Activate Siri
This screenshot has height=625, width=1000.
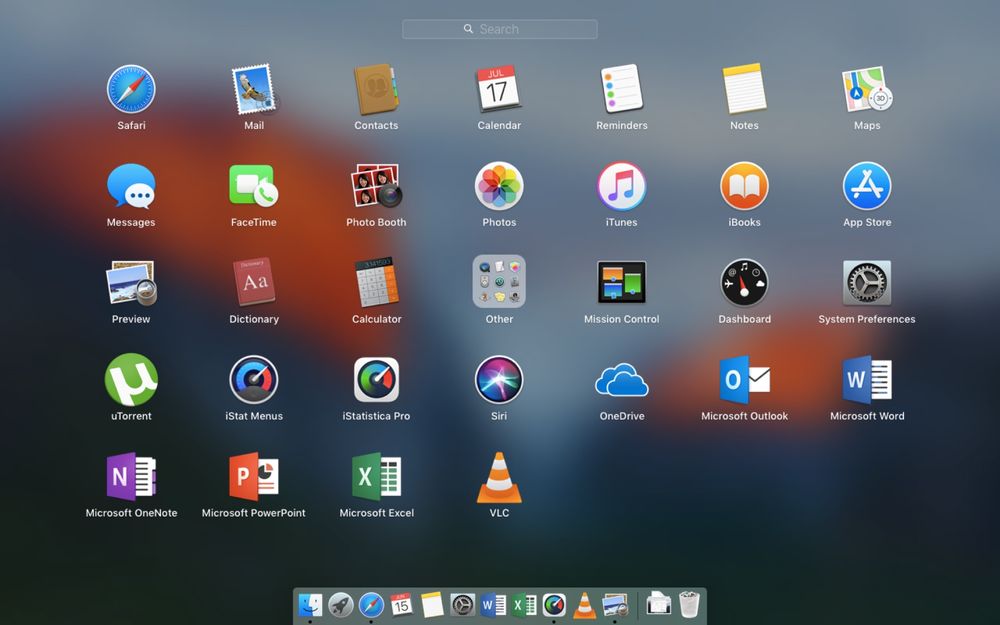point(499,380)
